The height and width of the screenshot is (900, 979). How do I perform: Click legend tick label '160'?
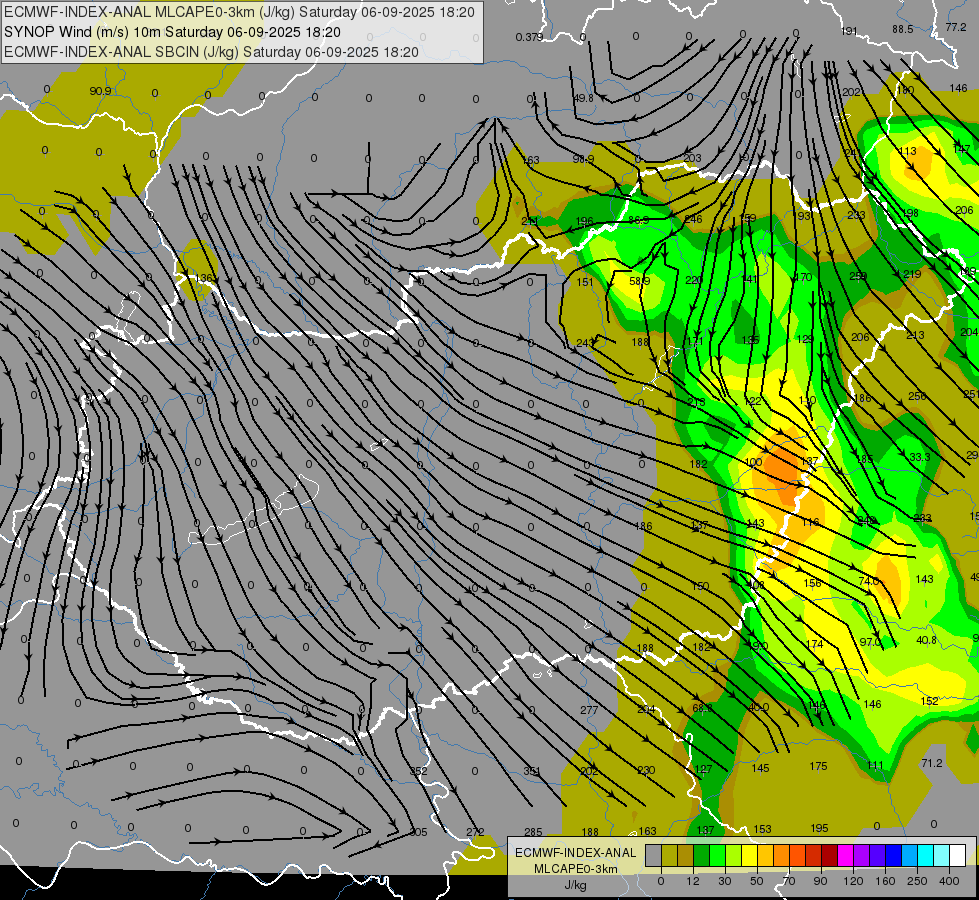(885, 881)
